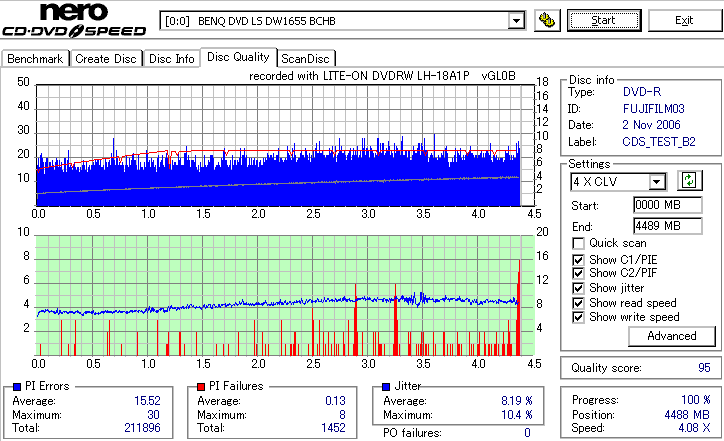
Task: Disable Show write speed checkbox
Action: coord(578,317)
